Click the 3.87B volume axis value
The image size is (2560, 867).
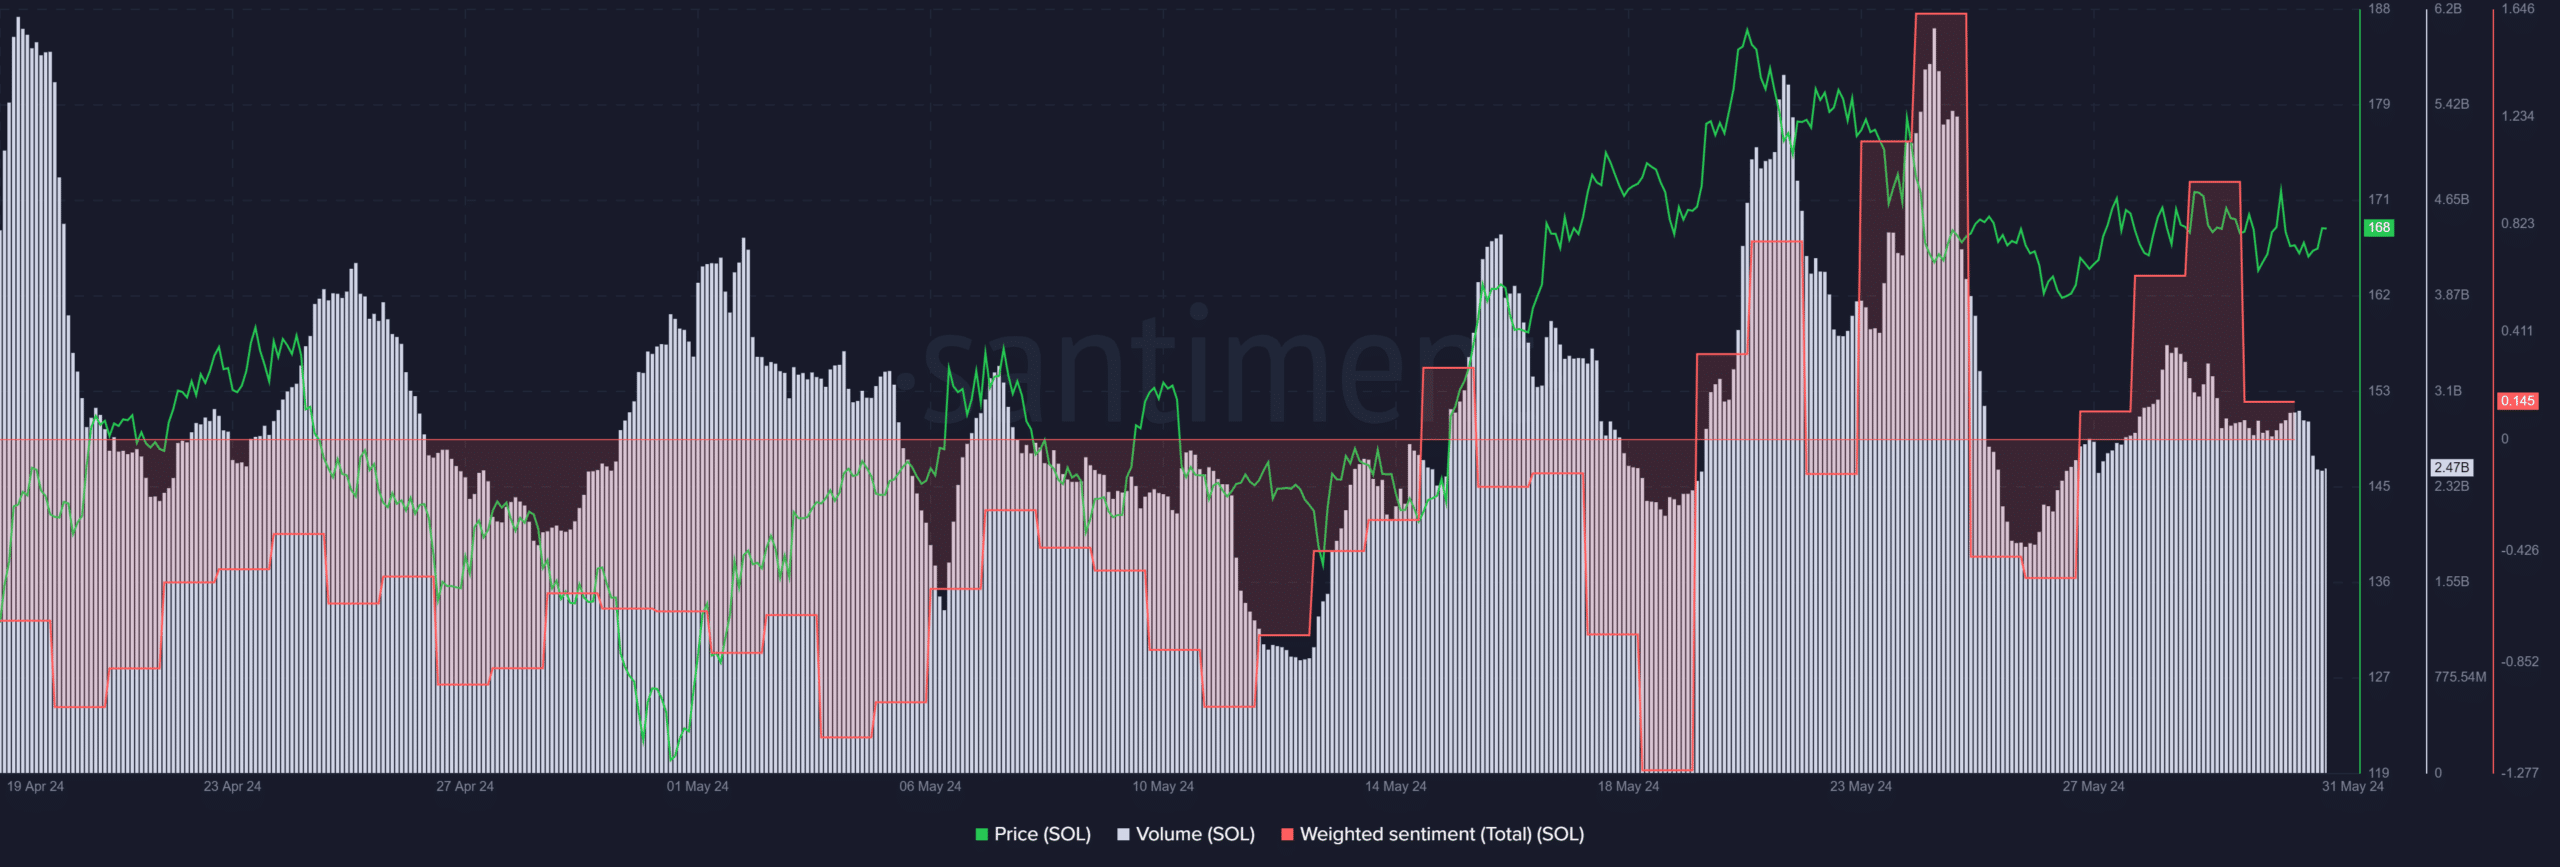[x=2452, y=295]
